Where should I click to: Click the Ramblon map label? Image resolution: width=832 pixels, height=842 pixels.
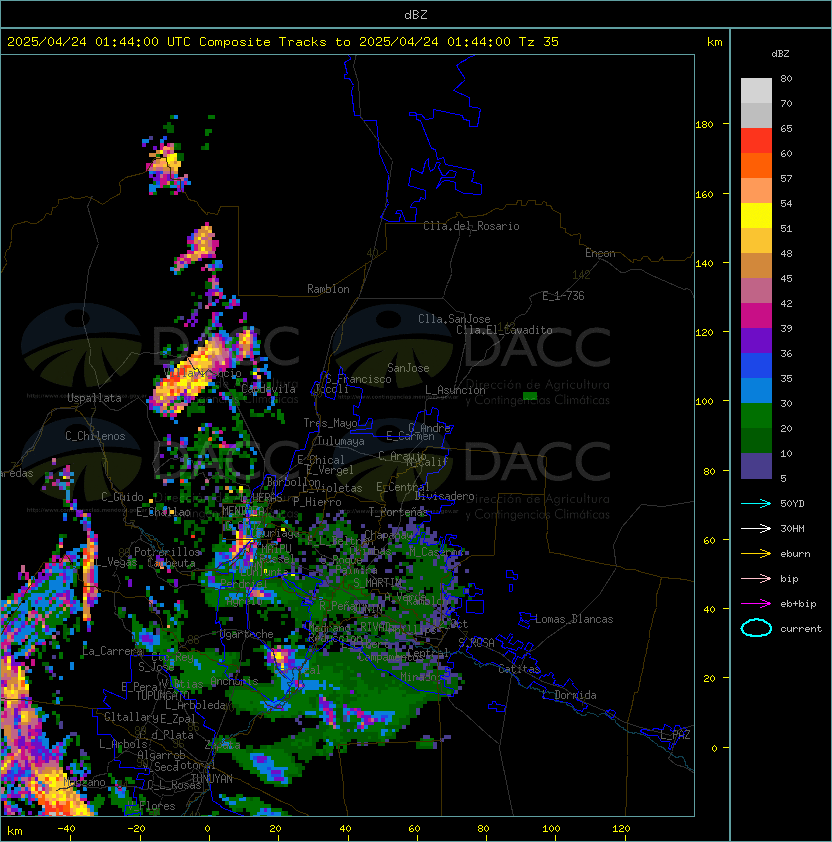coord(328,289)
